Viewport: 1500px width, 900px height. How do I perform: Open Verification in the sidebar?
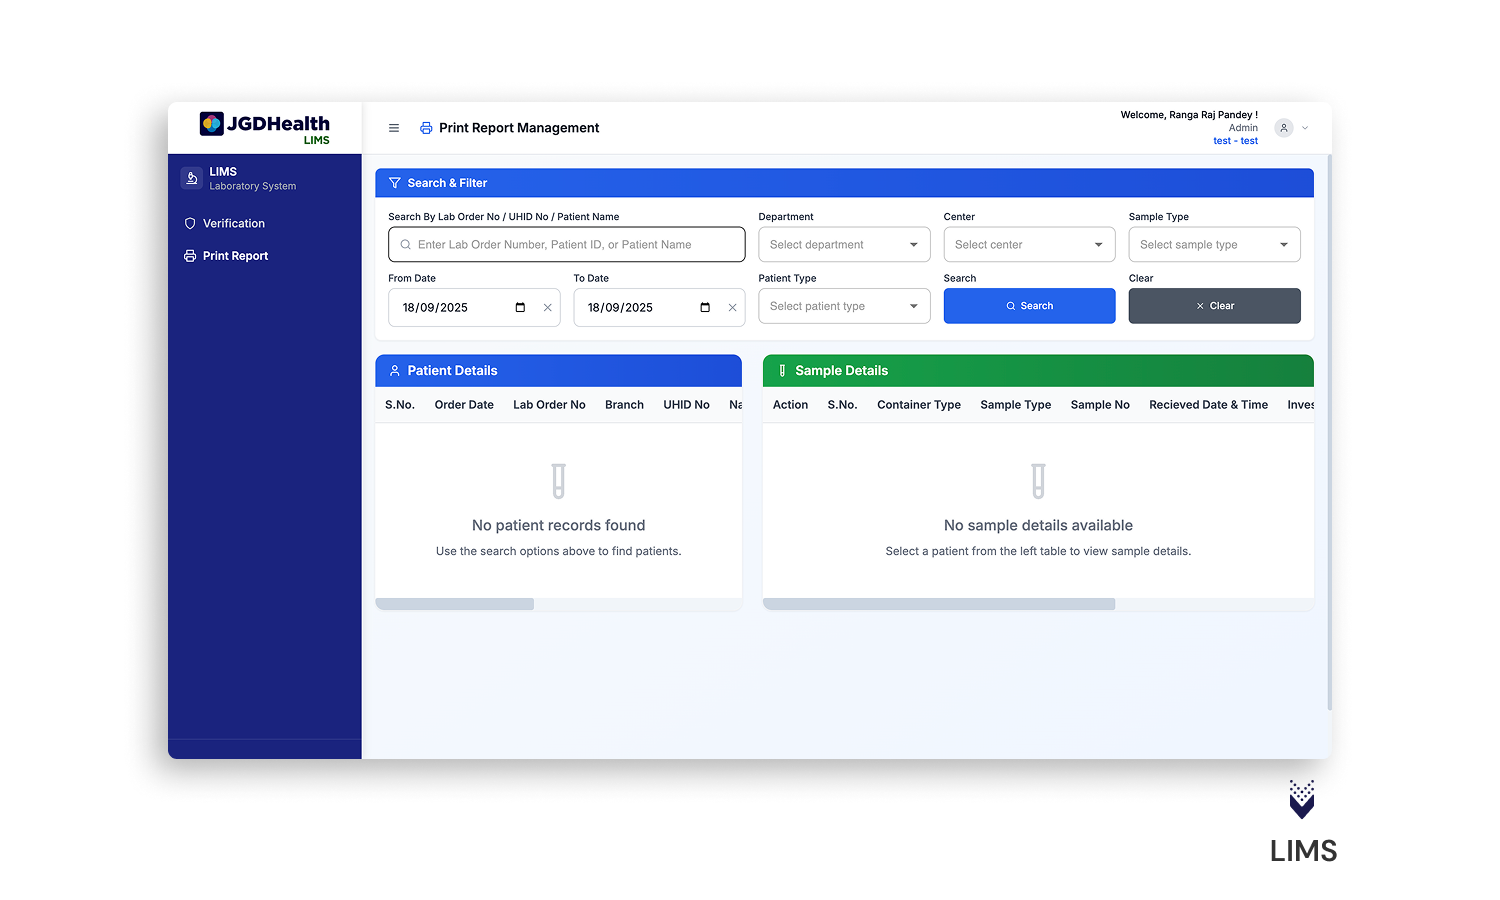tap(234, 224)
